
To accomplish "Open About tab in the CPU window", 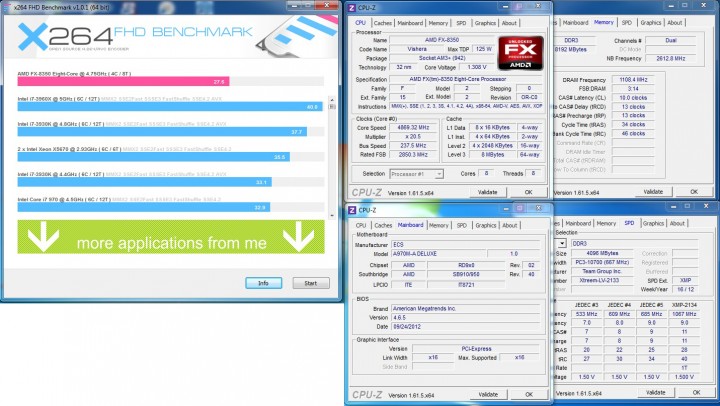I will point(509,23).
